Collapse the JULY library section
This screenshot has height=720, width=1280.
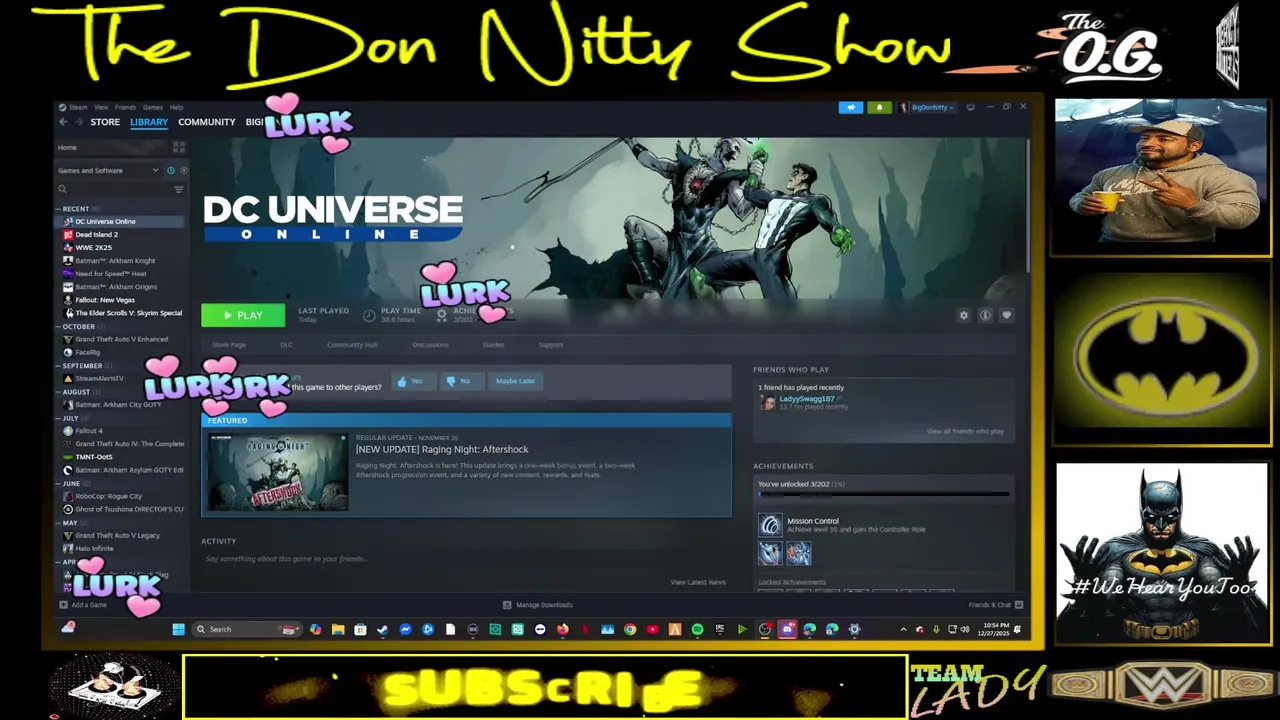coord(59,418)
